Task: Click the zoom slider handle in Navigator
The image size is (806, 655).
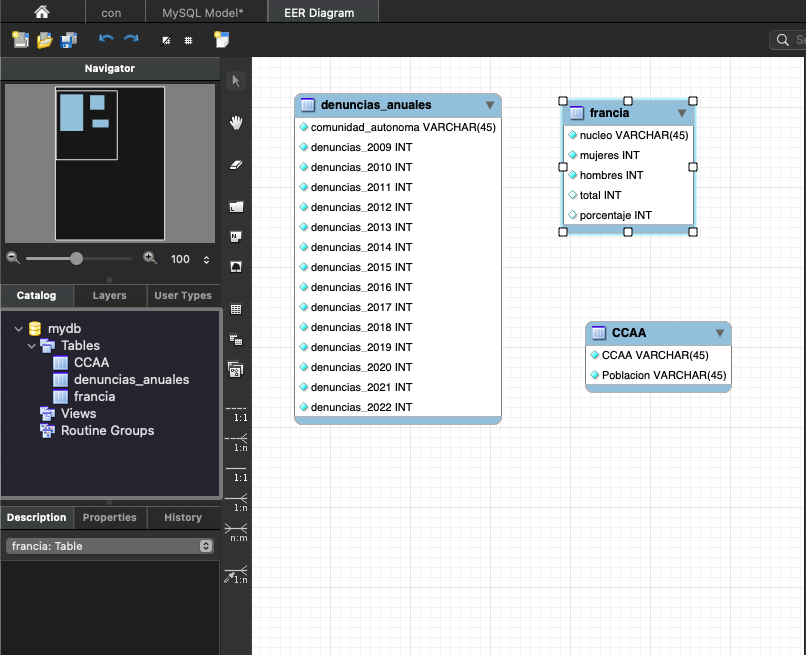Action: click(76, 258)
